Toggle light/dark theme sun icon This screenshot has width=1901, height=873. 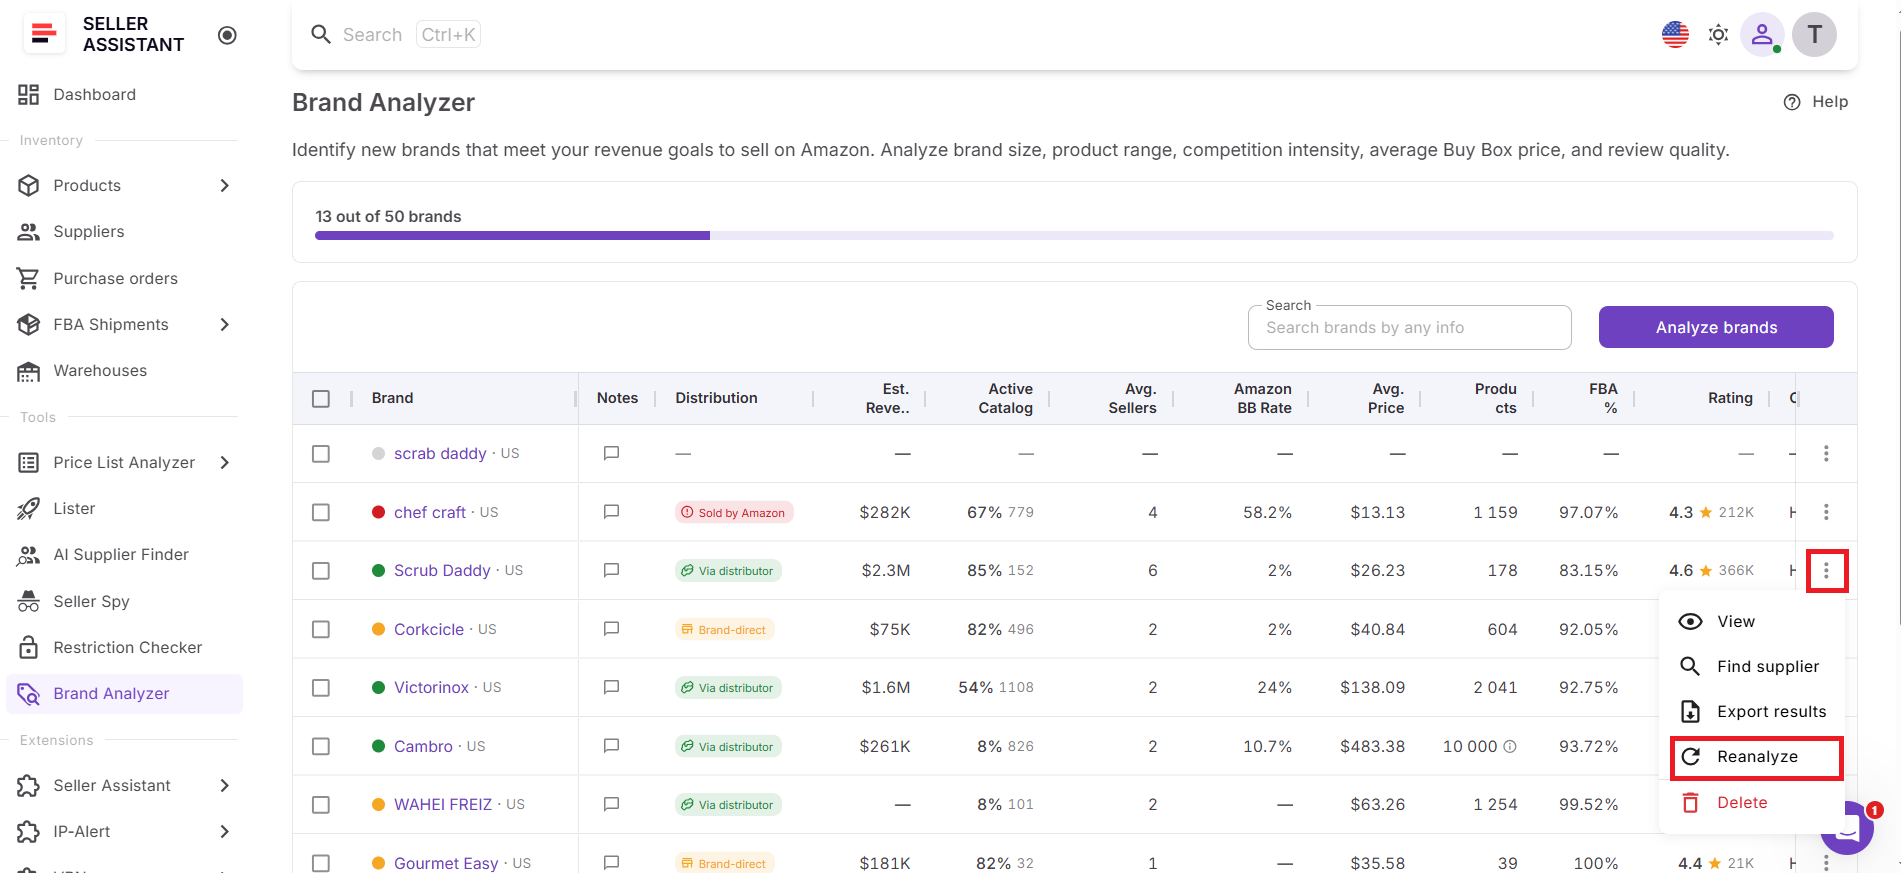click(1718, 35)
